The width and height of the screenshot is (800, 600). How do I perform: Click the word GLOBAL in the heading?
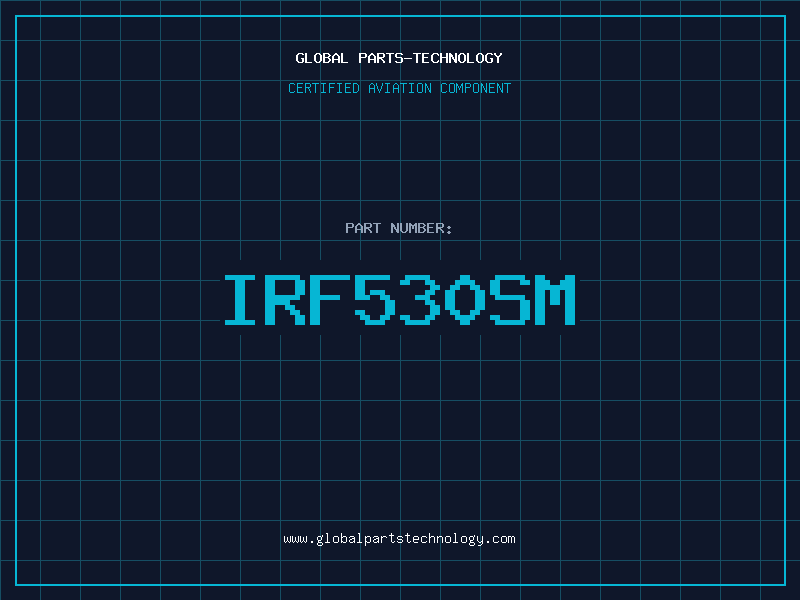322,58
